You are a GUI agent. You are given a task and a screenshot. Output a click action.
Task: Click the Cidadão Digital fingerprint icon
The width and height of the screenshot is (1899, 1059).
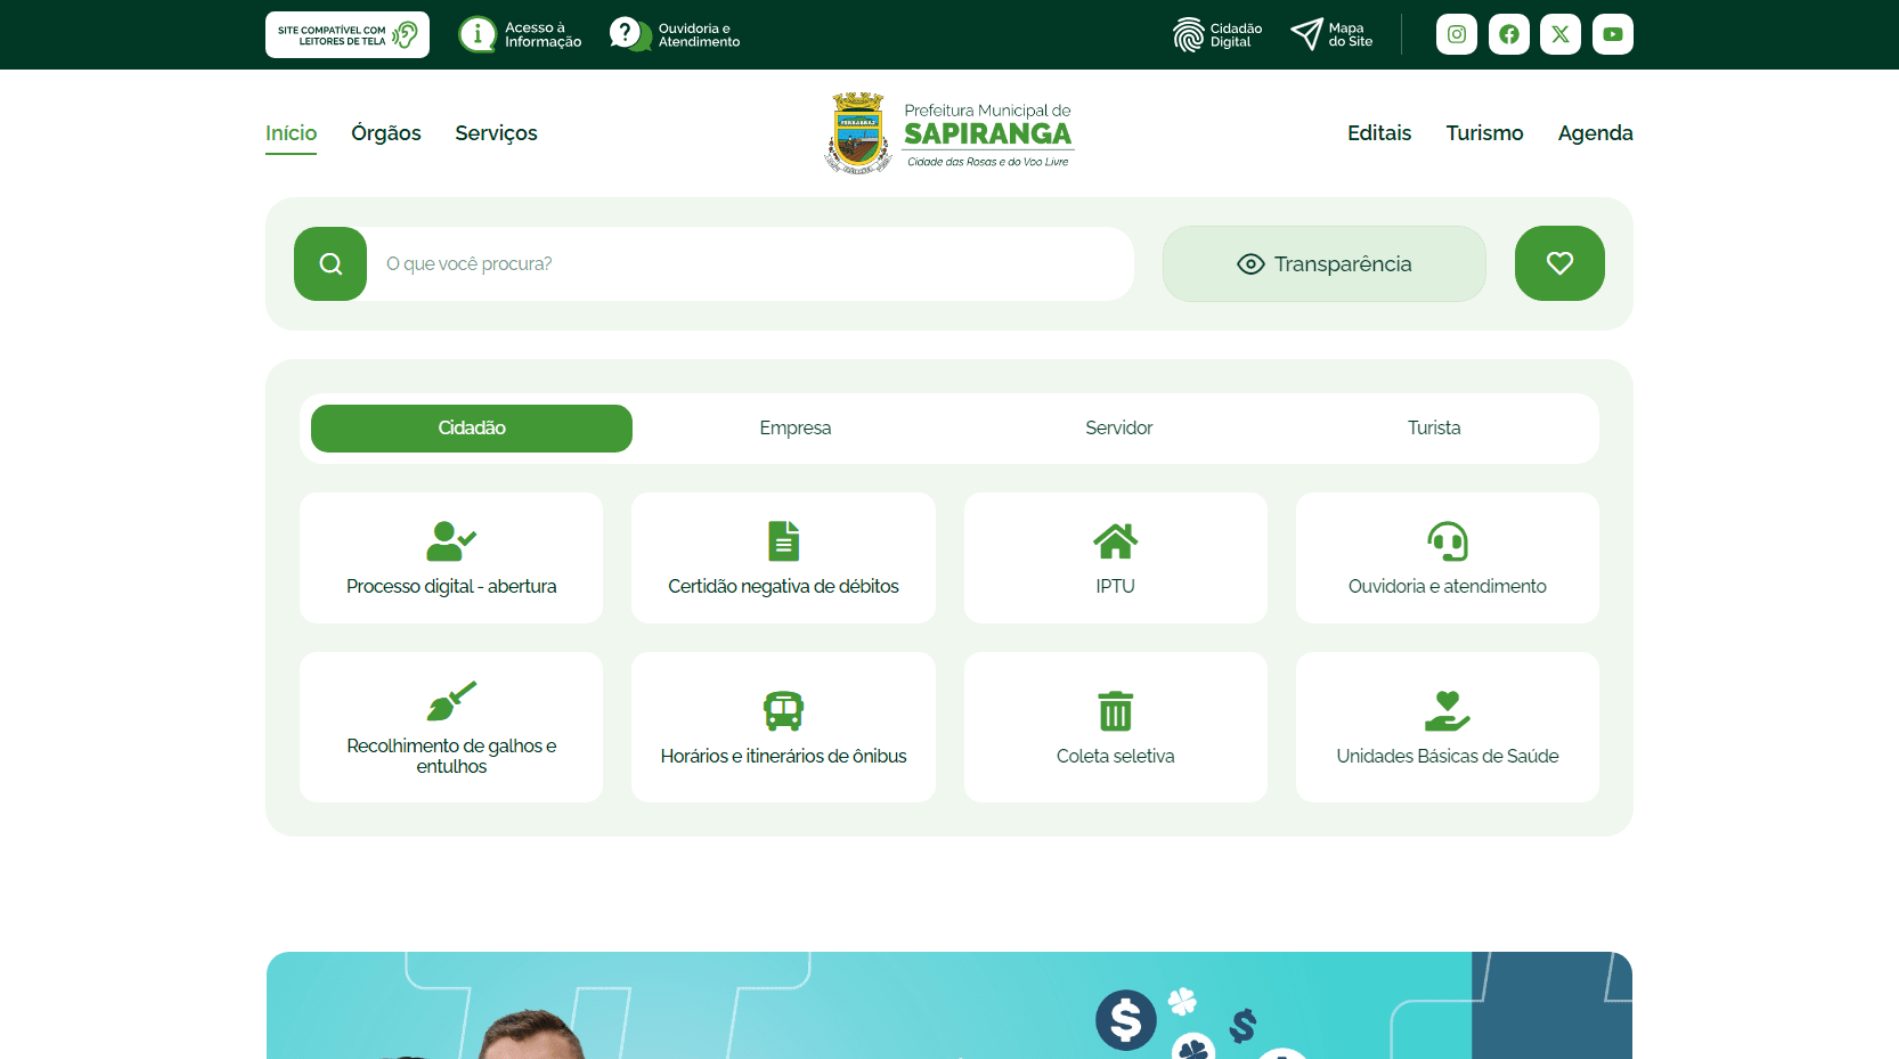[x=1188, y=35]
